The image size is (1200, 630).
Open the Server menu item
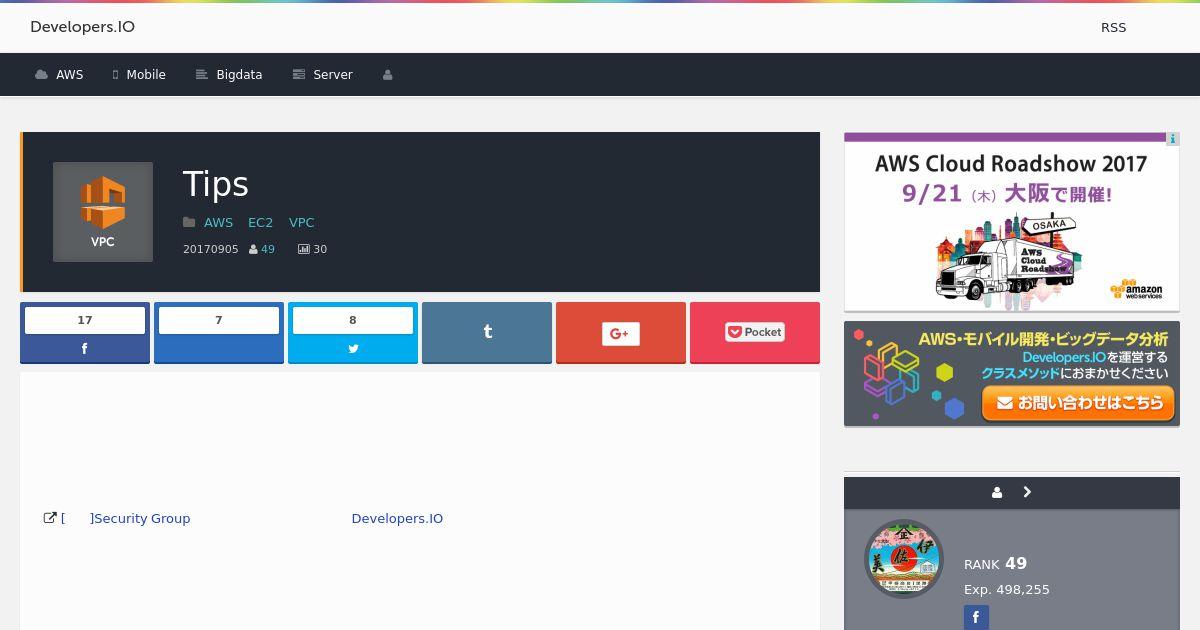coord(322,75)
